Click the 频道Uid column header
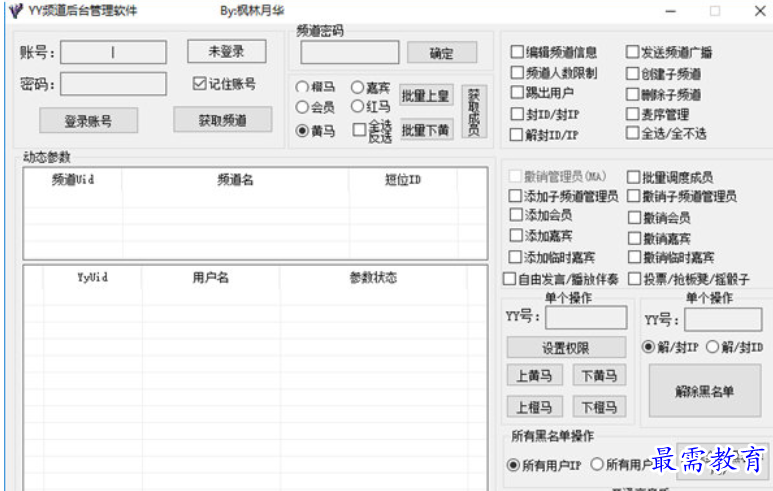This screenshot has width=773, height=491. point(73,179)
